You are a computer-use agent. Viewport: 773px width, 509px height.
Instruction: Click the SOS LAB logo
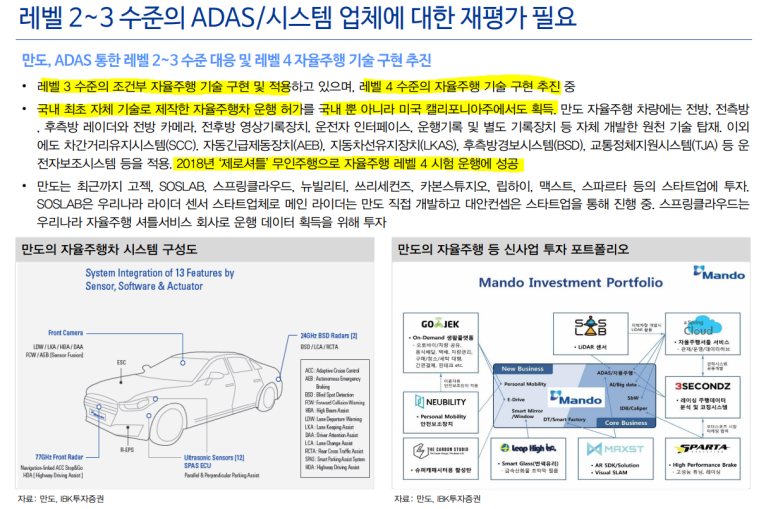click(x=590, y=327)
